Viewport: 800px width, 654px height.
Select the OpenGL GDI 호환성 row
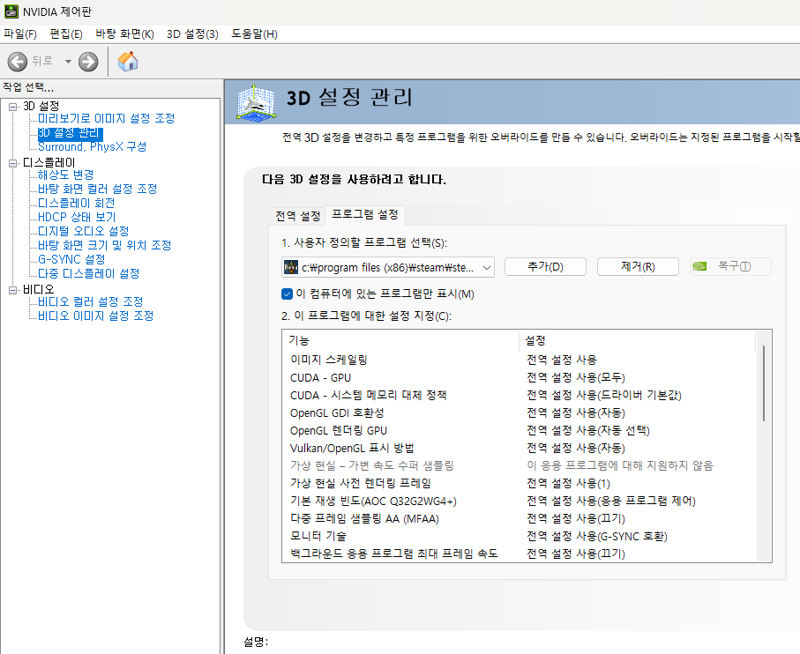point(519,413)
